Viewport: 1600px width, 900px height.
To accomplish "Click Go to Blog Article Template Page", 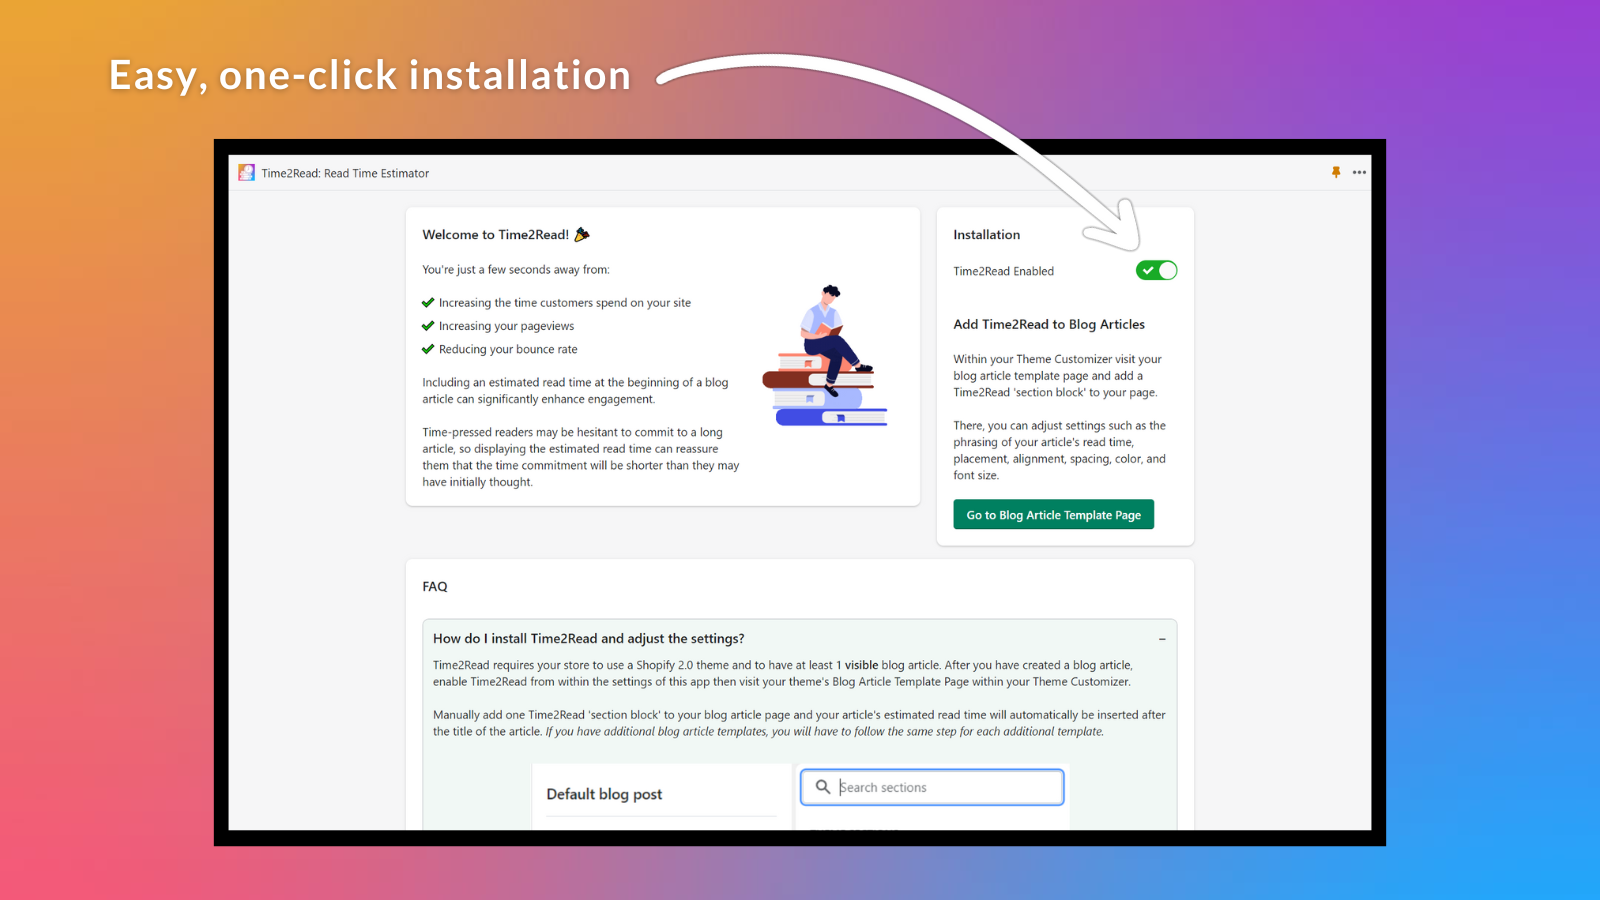I will click(x=1054, y=515).
